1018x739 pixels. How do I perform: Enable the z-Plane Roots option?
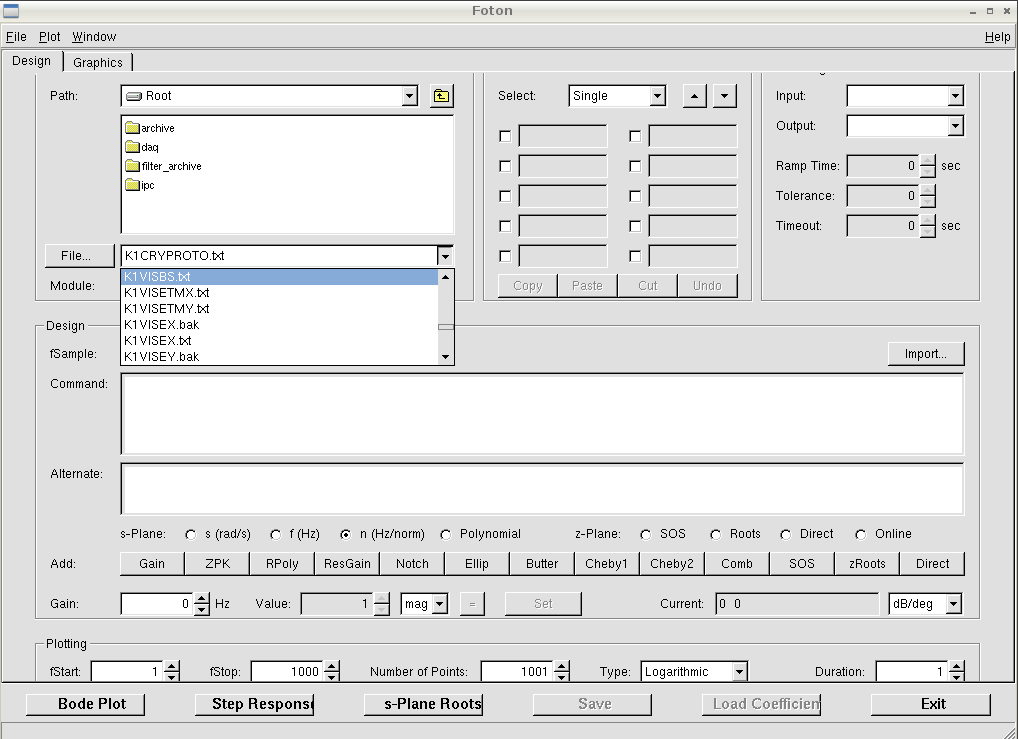pyautogui.click(x=716, y=534)
